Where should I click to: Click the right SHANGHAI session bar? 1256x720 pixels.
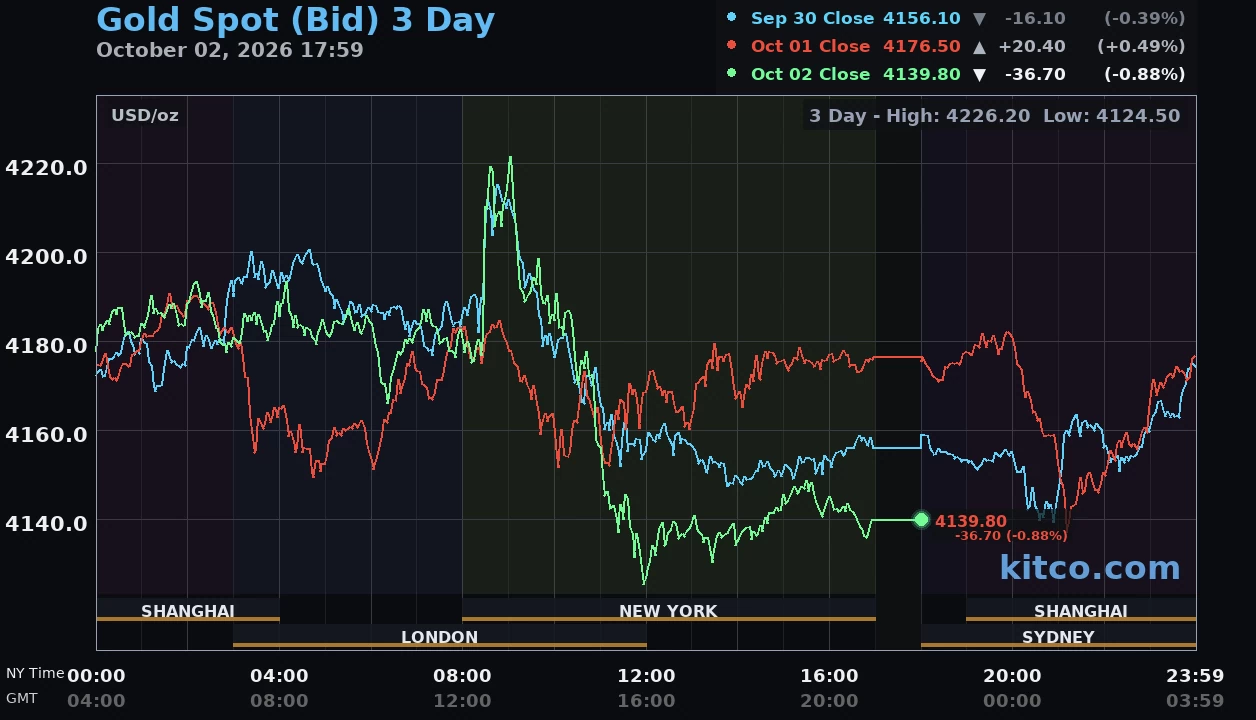[1081, 610]
